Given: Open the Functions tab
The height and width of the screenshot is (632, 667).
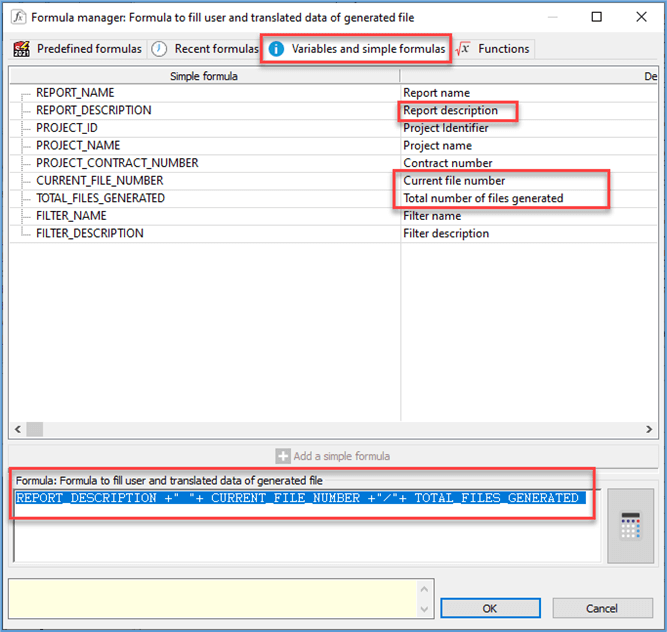Looking at the screenshot, I should tap(493, 49).
